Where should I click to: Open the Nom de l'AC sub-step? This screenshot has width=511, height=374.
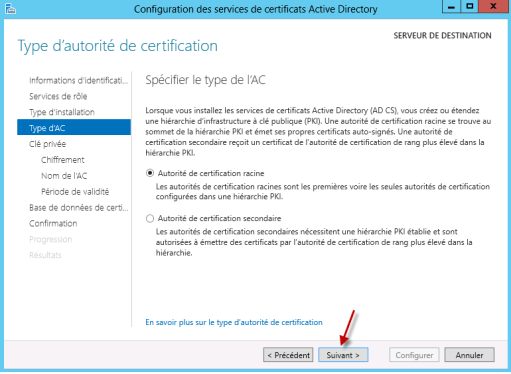[64, 176]
